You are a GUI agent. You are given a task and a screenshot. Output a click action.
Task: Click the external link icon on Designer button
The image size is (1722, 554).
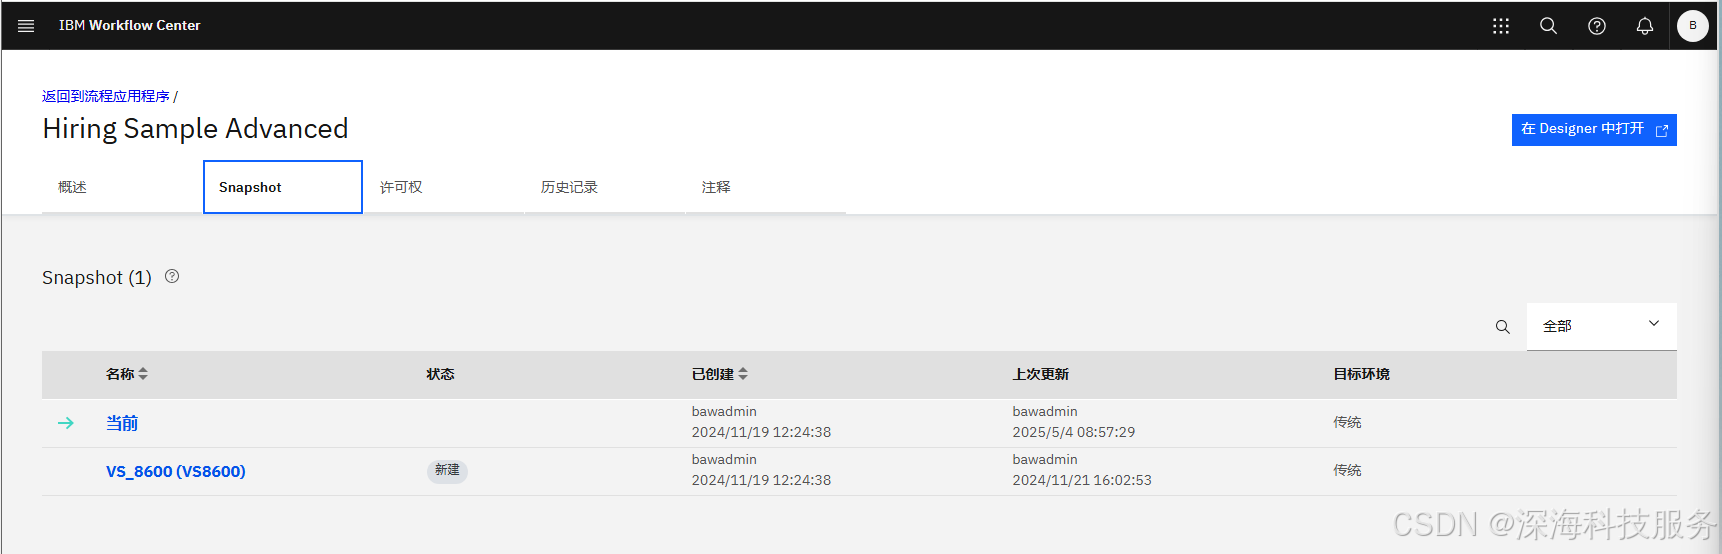click(x=1662, y=130)
